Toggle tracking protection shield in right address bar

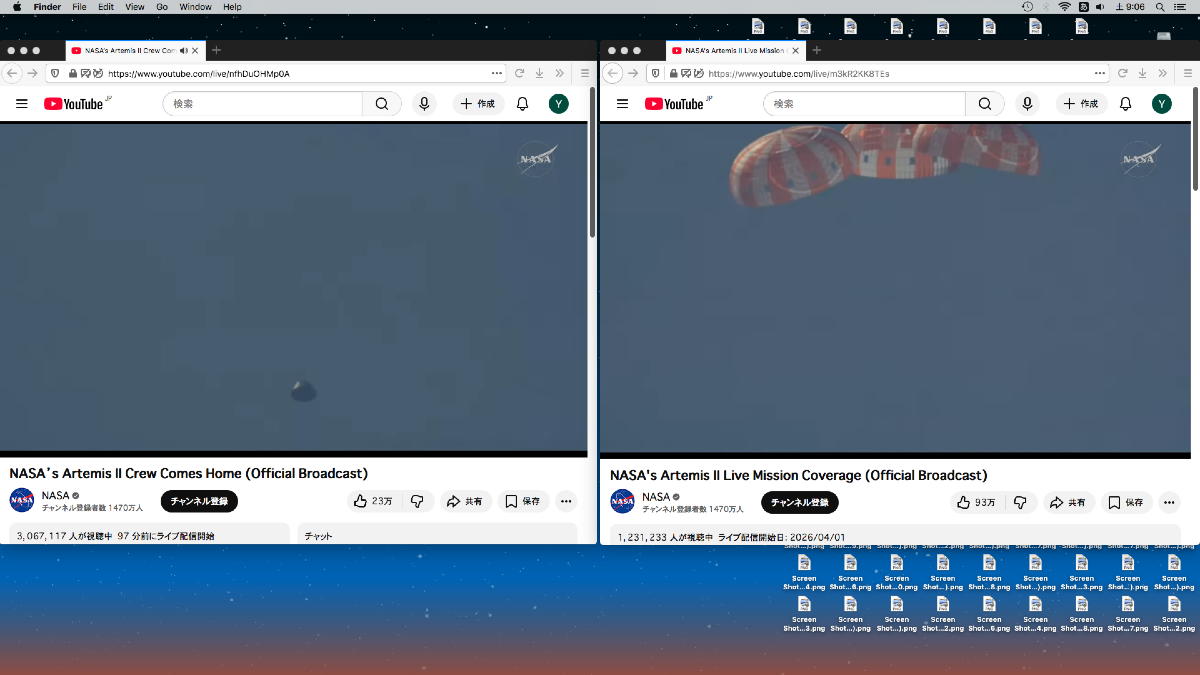point(655,73)
